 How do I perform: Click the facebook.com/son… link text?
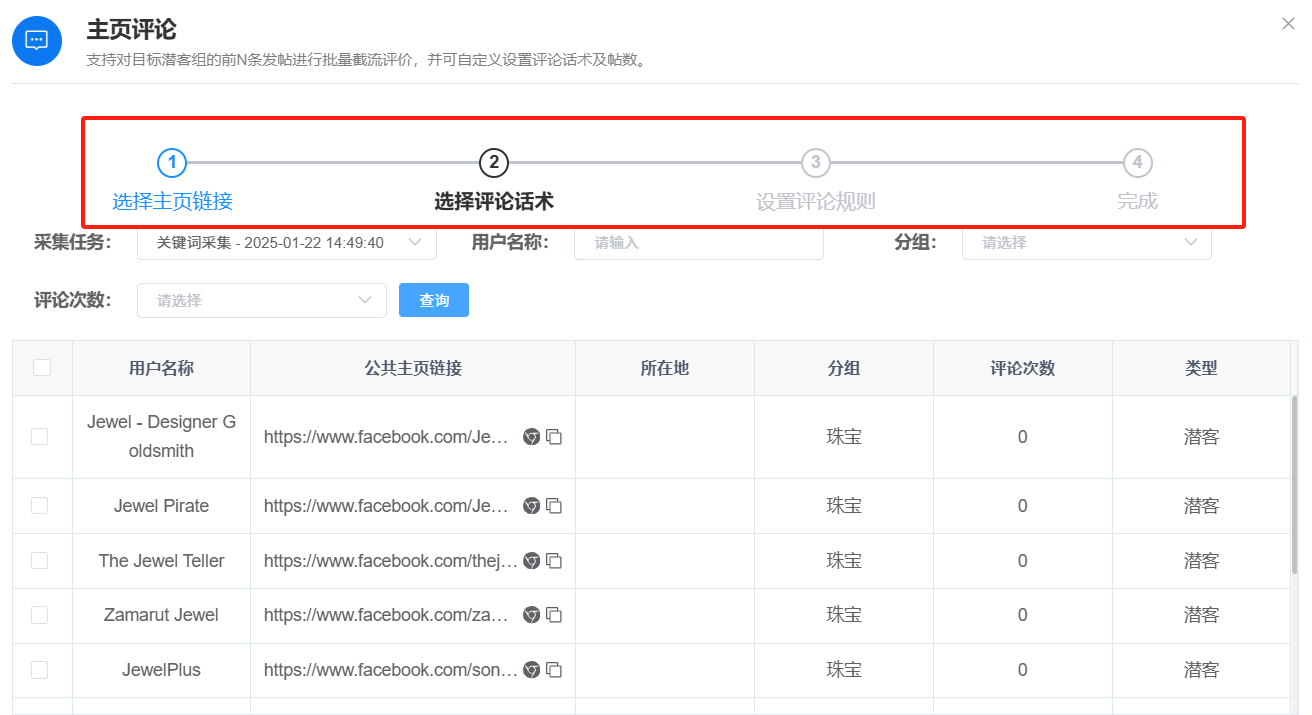click(391, 670)
